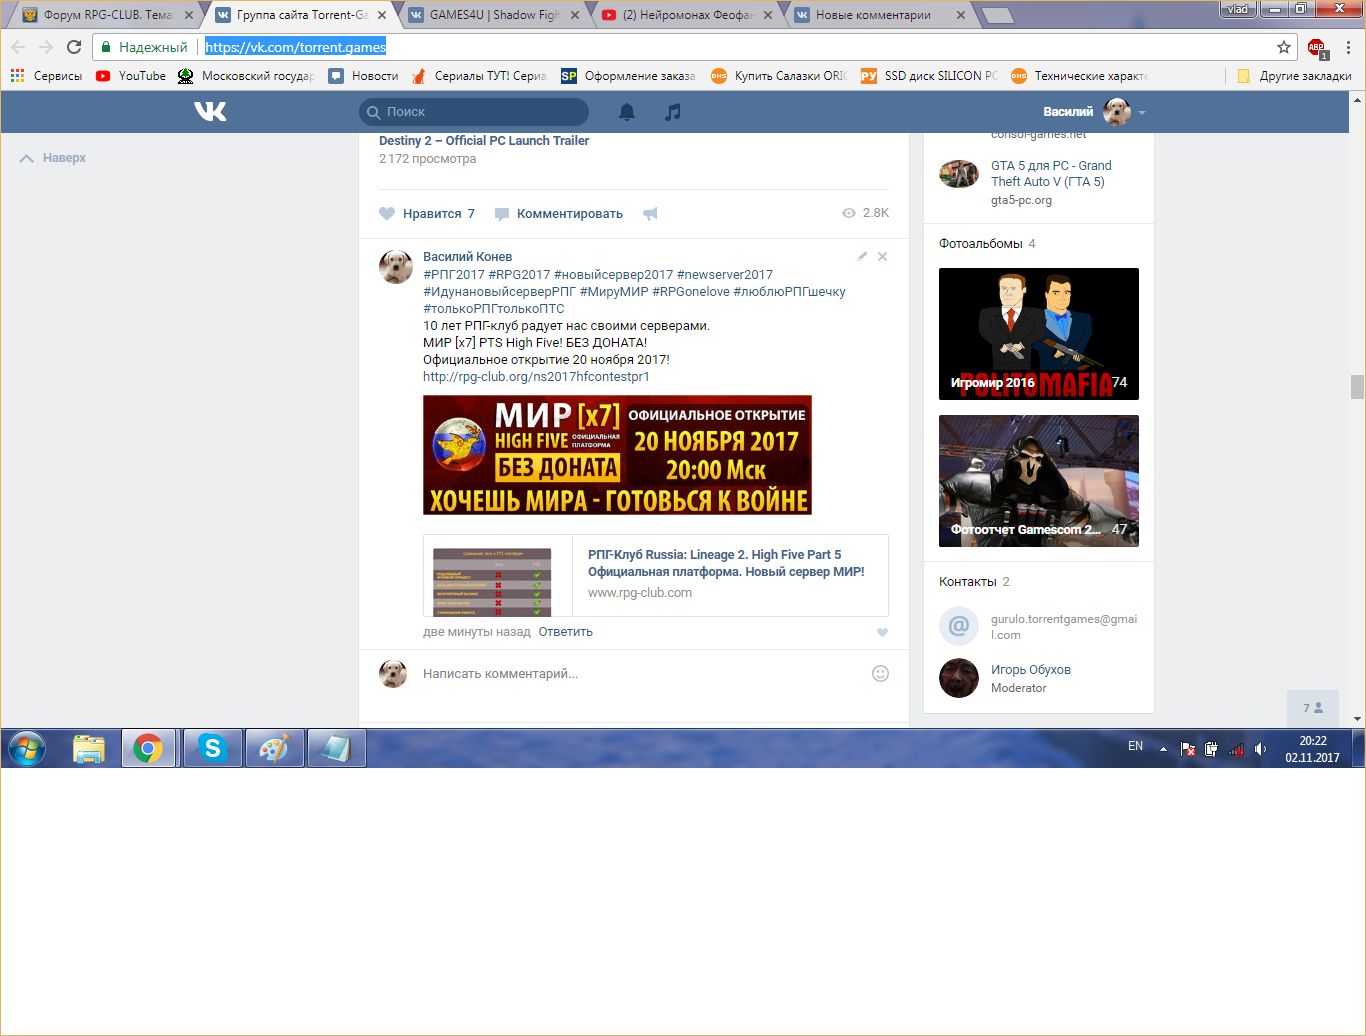Open Paint from the taskbar

274,748
